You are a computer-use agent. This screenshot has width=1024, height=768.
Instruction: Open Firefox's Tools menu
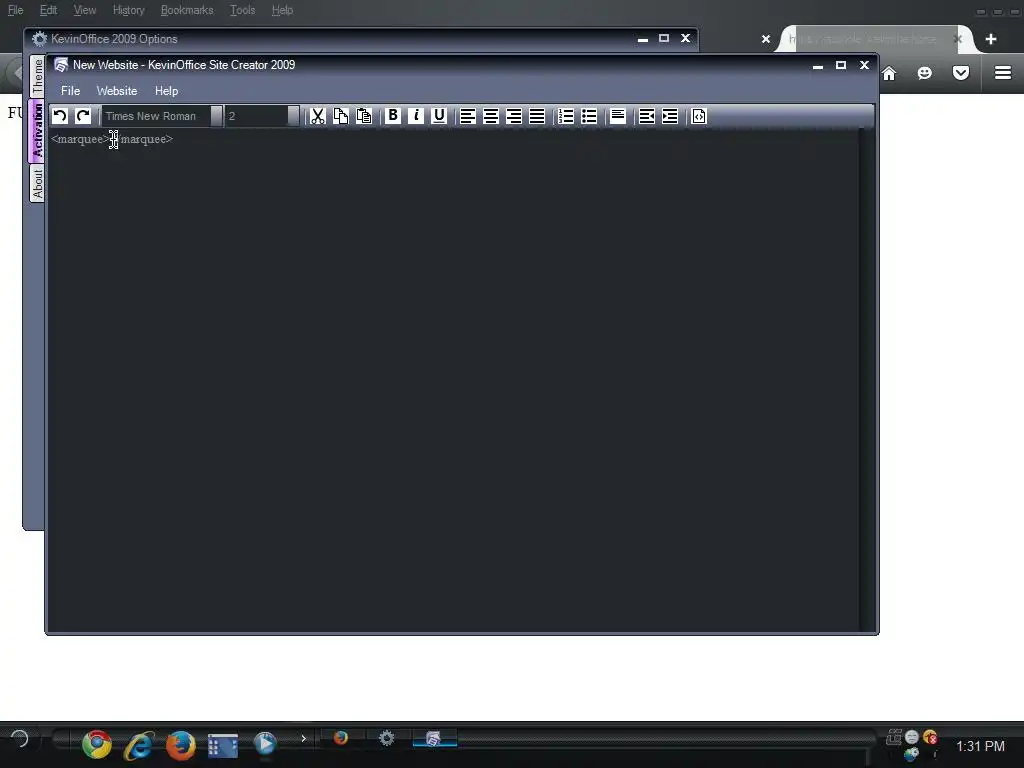pos(242,10)
